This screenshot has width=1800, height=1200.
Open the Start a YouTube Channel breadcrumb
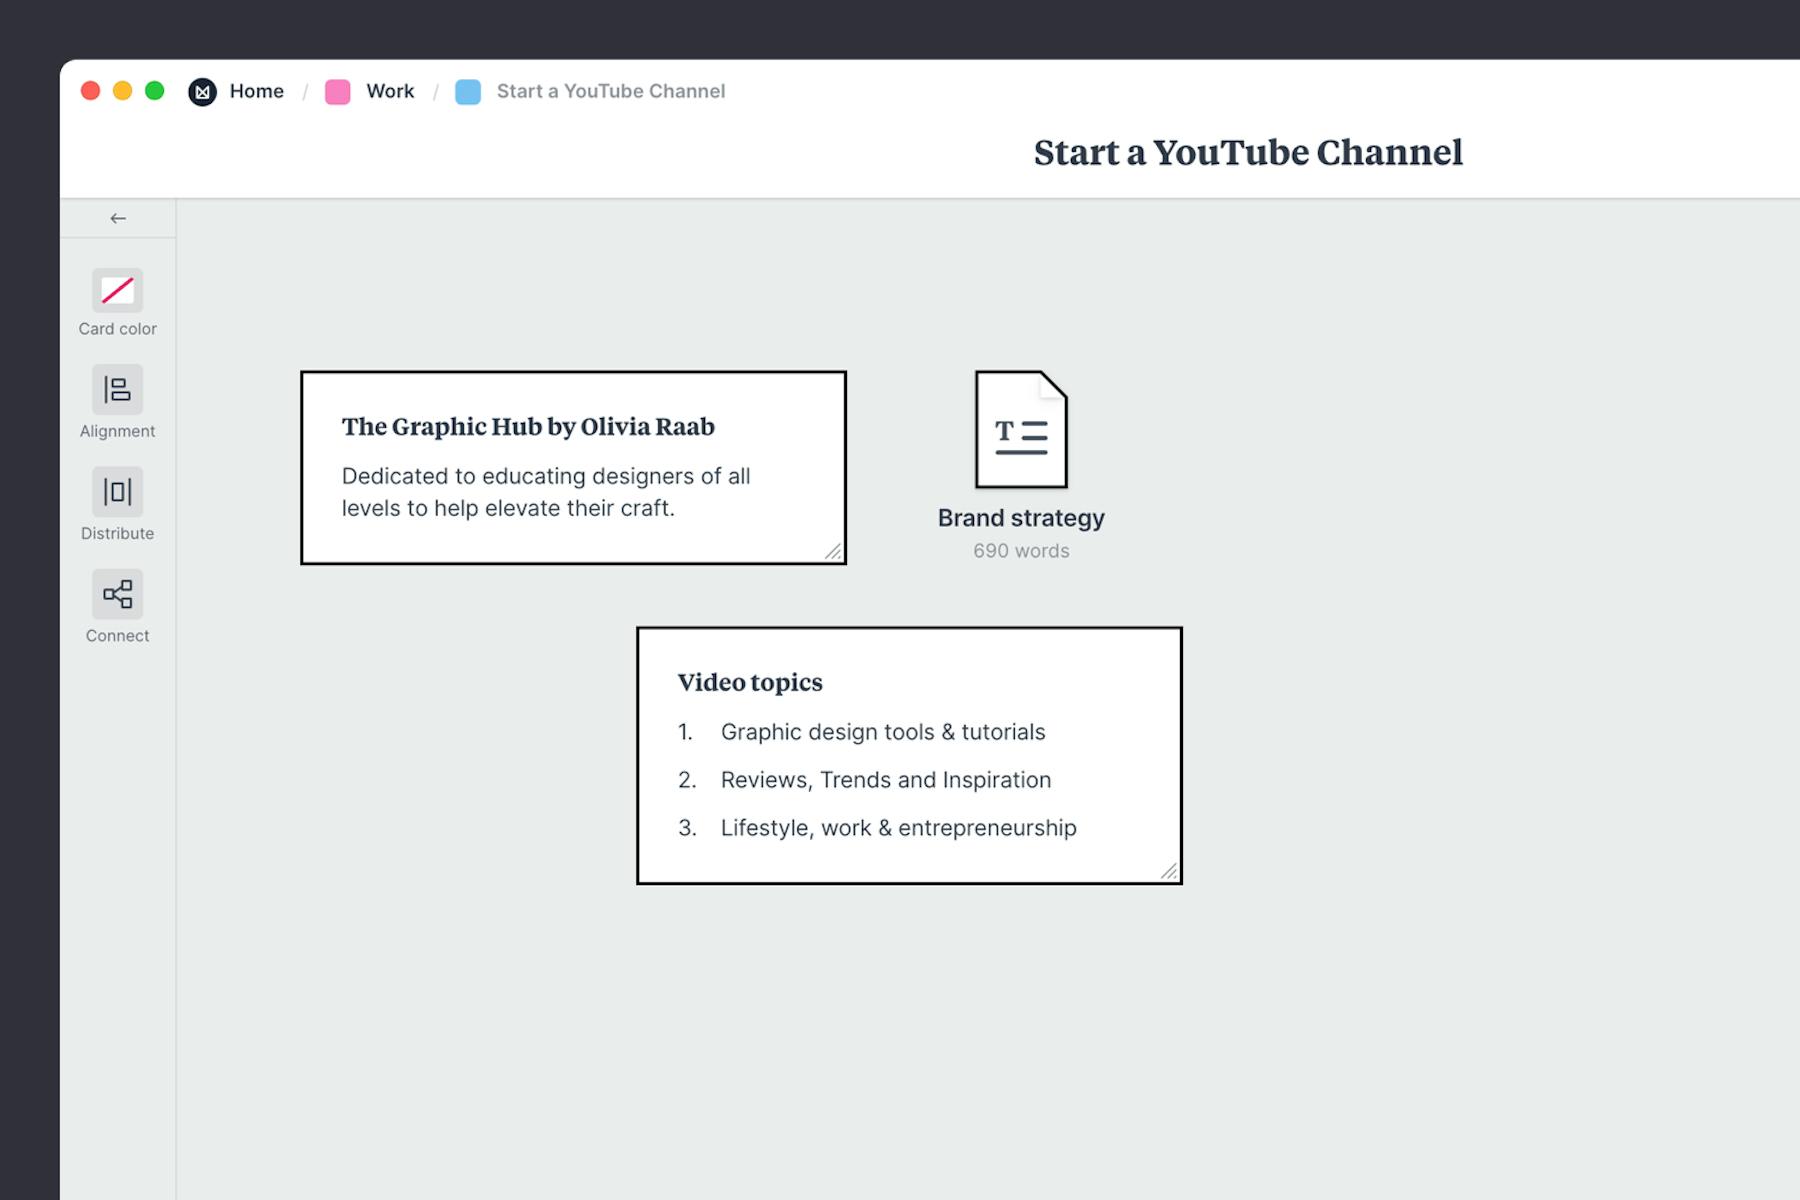(x=611, y=91)
